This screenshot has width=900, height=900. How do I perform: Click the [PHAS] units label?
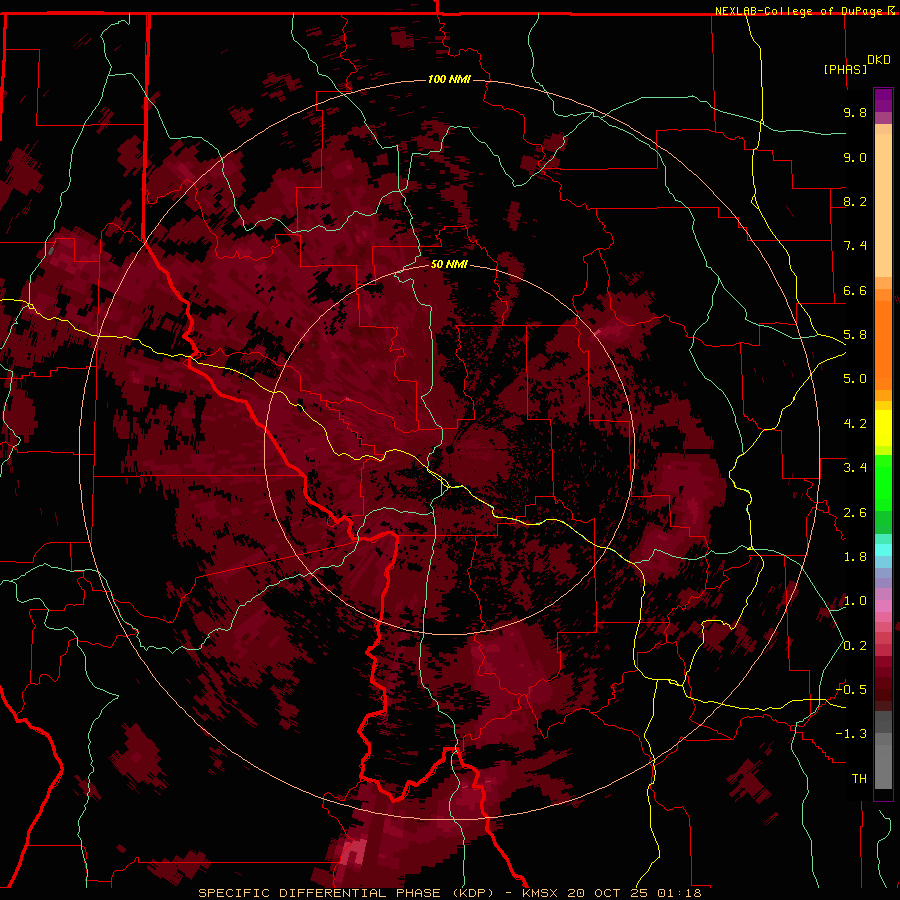tap(845, 69)
